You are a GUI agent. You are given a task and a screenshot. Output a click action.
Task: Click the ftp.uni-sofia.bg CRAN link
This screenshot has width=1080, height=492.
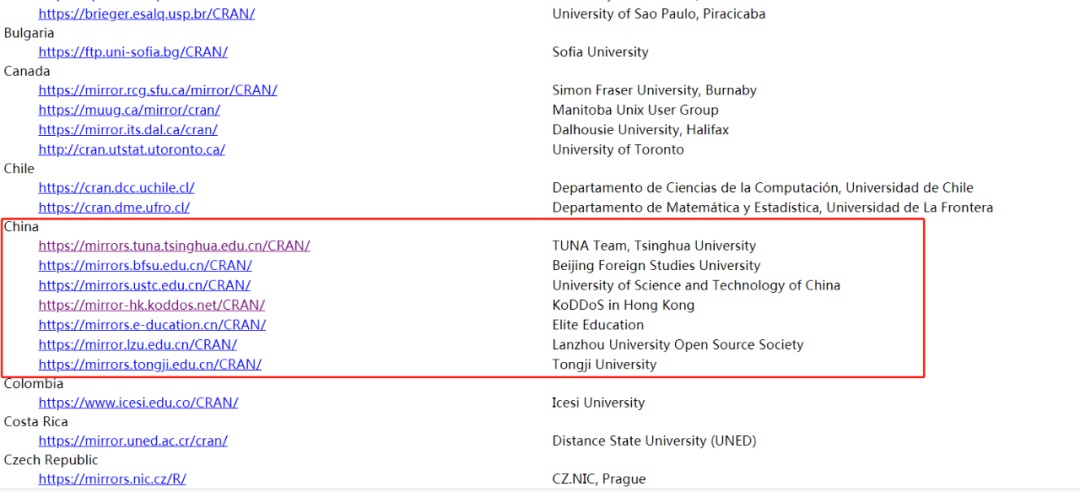coord(133,52)
